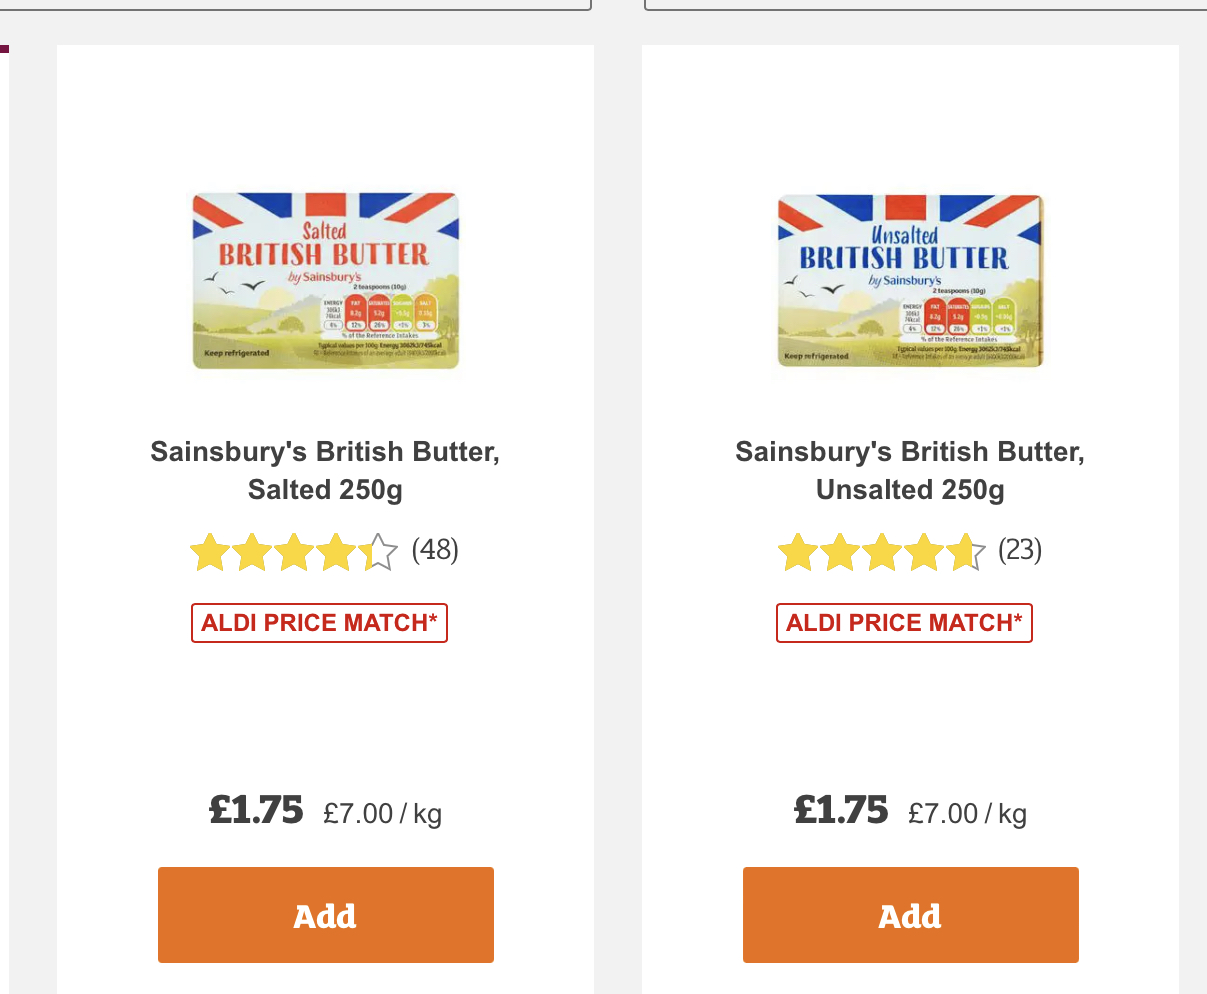Click the empty fifth star on Salted butter rating

coord(379,552)
